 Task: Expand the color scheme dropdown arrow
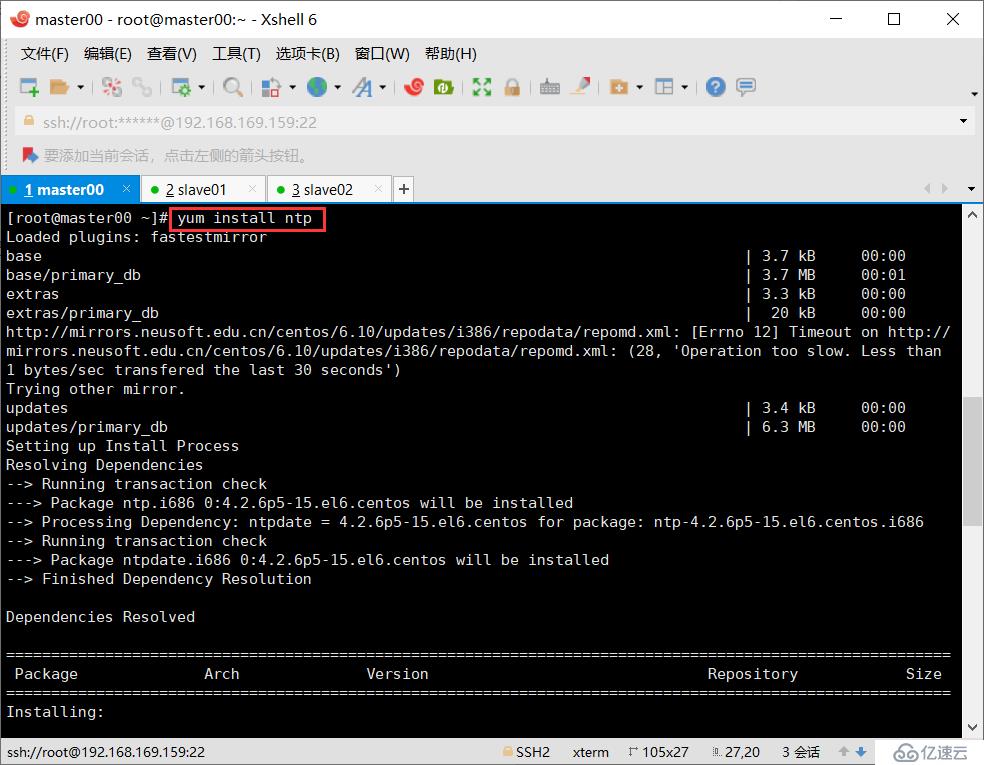click(x=292, y=87)
